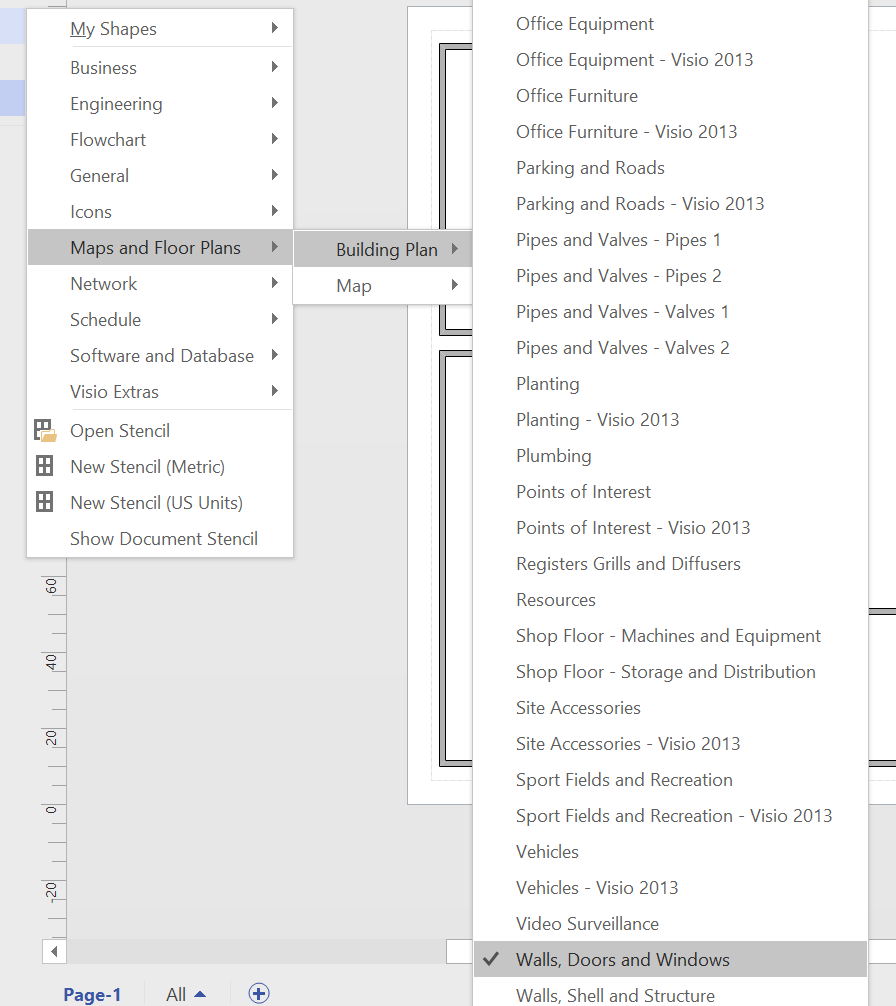Click Show Document Stencil

tap(163, 538)
